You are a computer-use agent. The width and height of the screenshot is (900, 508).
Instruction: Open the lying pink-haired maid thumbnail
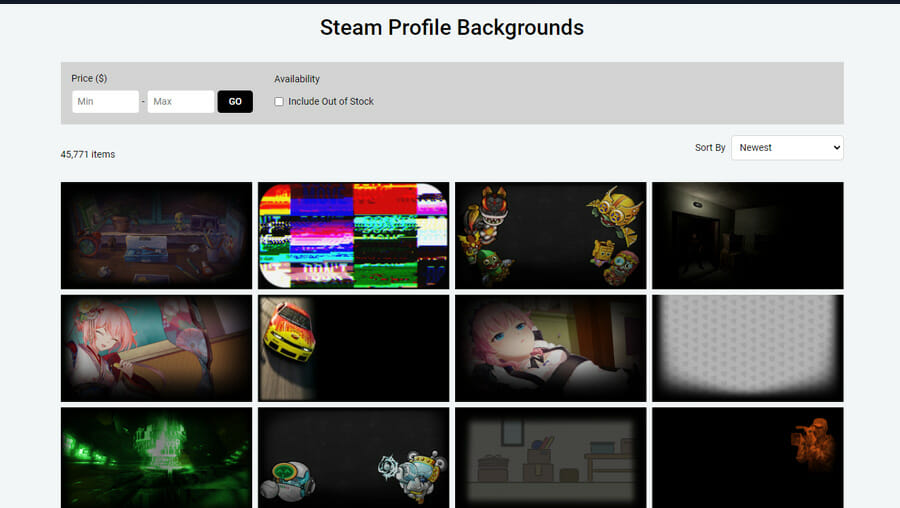tap(550, 348)
